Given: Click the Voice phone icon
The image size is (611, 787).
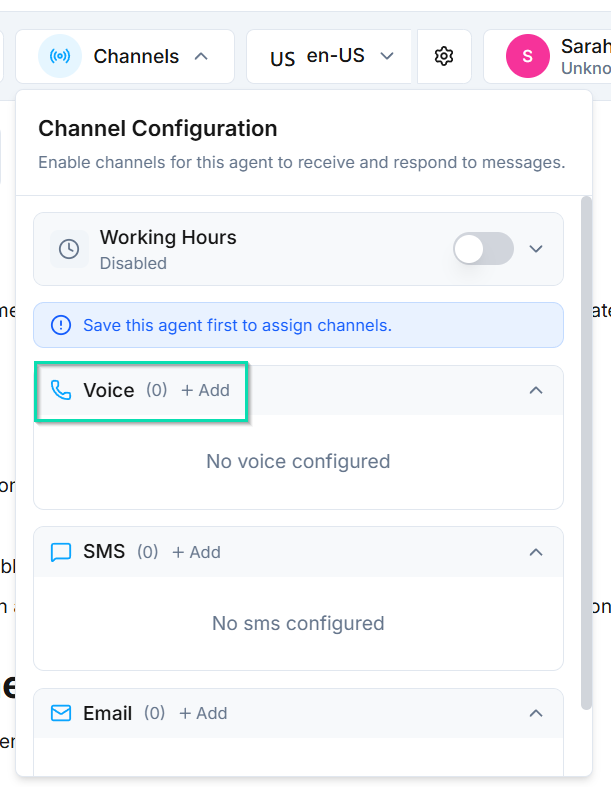Looking at the screenshot, I should point(61,390).
